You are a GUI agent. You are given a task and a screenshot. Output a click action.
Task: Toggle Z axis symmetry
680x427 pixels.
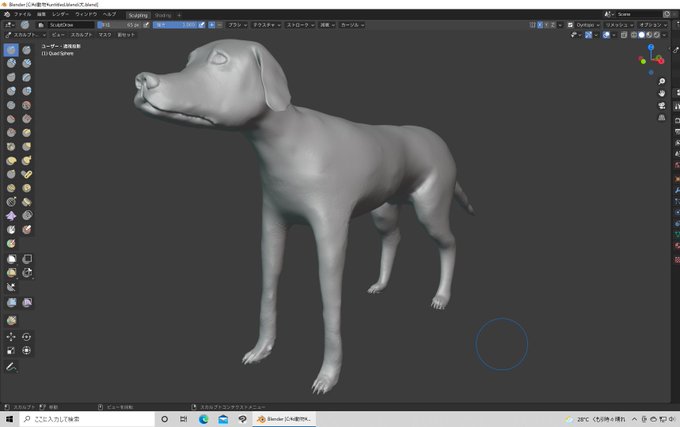click(x=553, y=25)
